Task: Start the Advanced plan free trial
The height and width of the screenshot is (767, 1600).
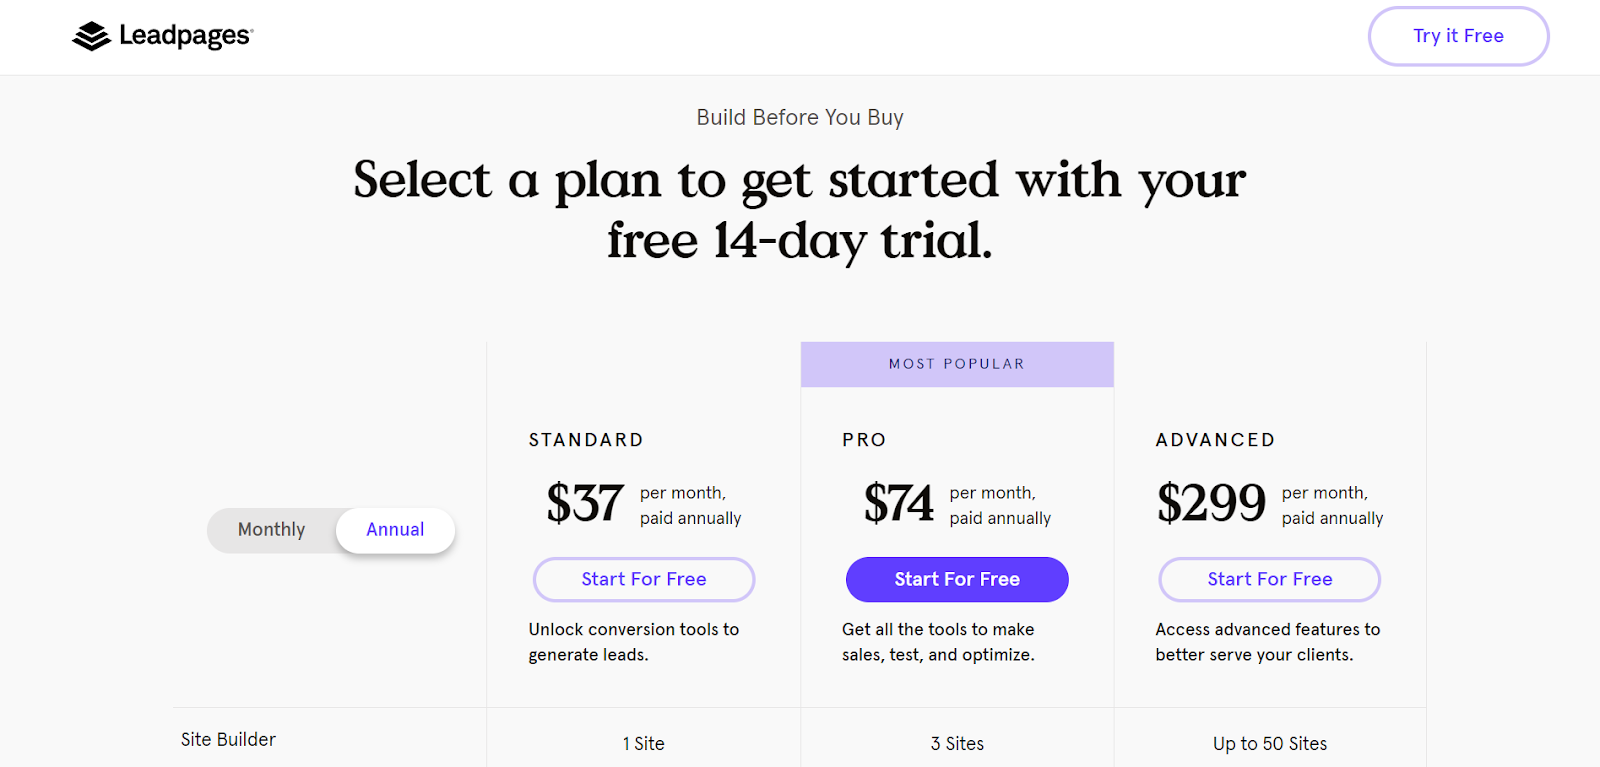Action: [x=1269, y=580]
